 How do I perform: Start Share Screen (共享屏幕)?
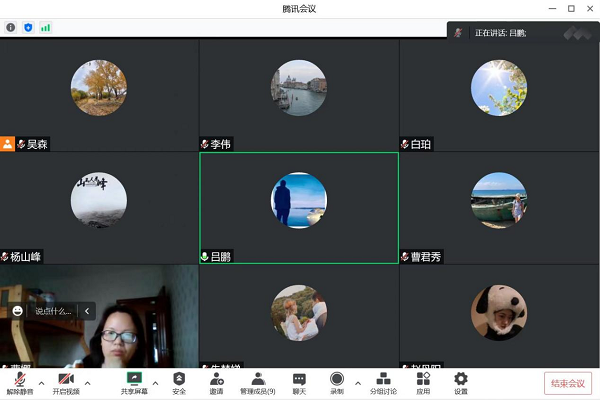pyautogui.click(x=132, y=383)
